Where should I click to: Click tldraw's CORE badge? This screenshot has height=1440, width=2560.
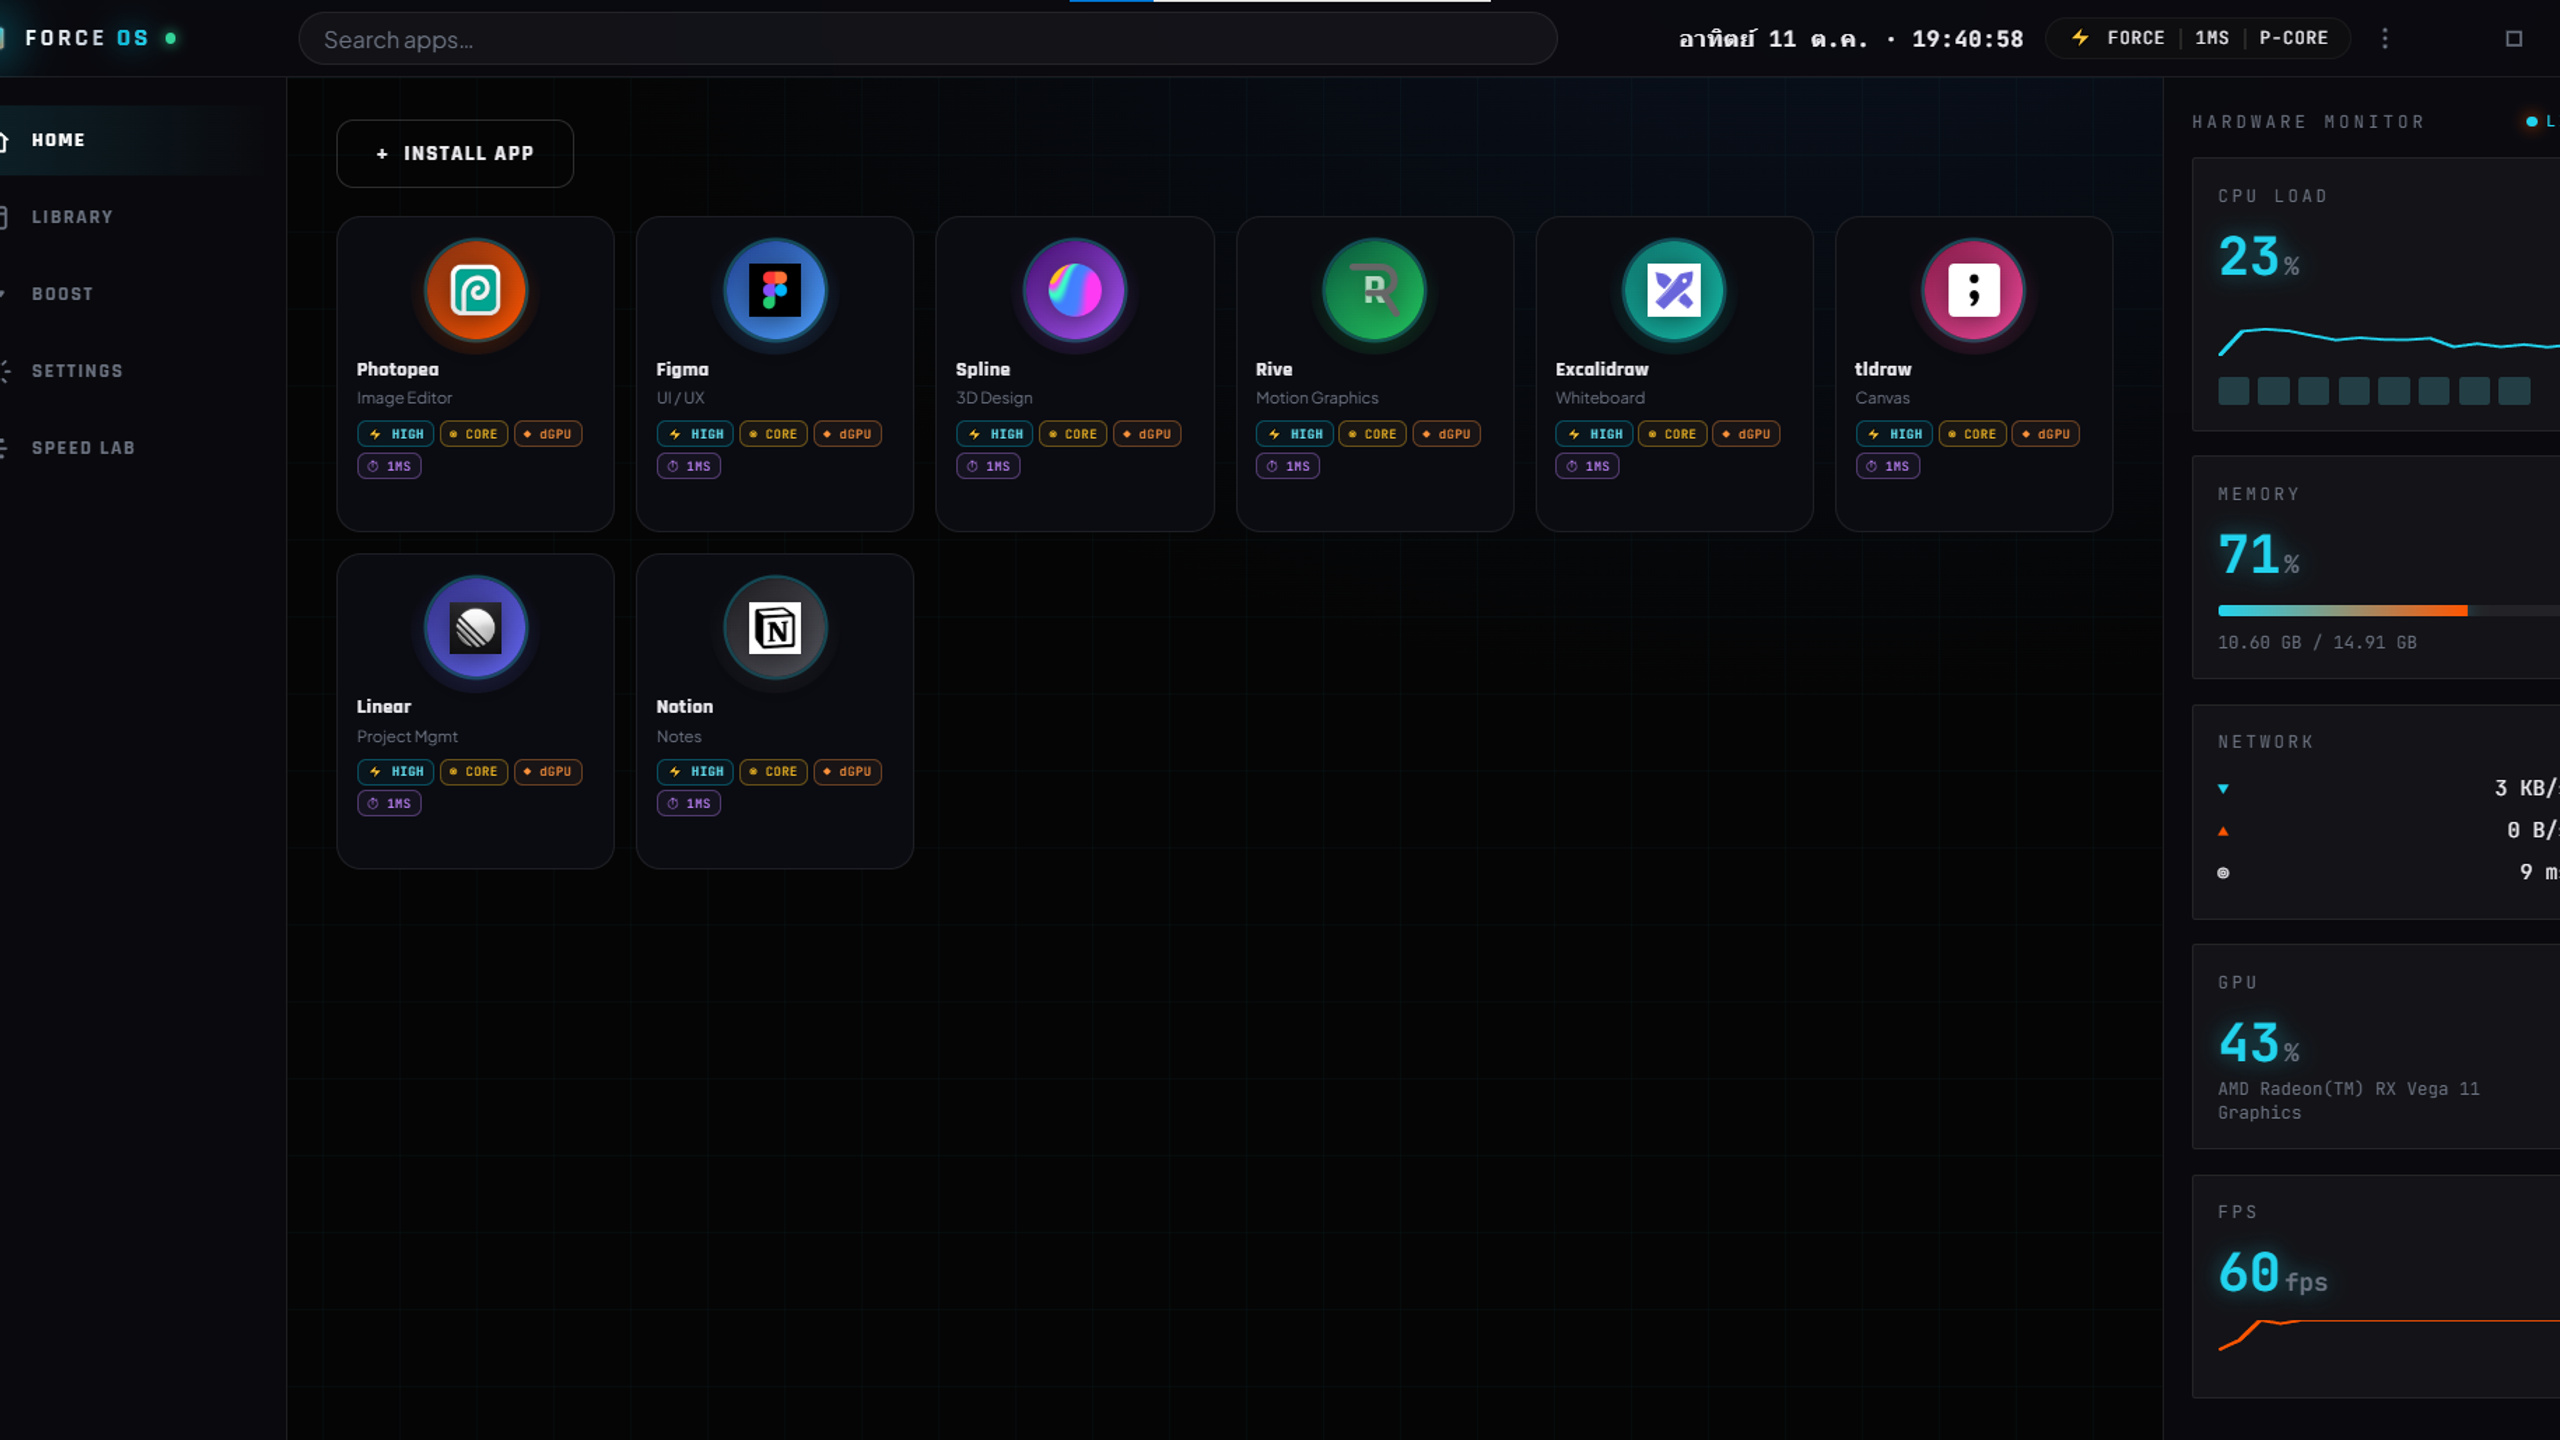1972,434
